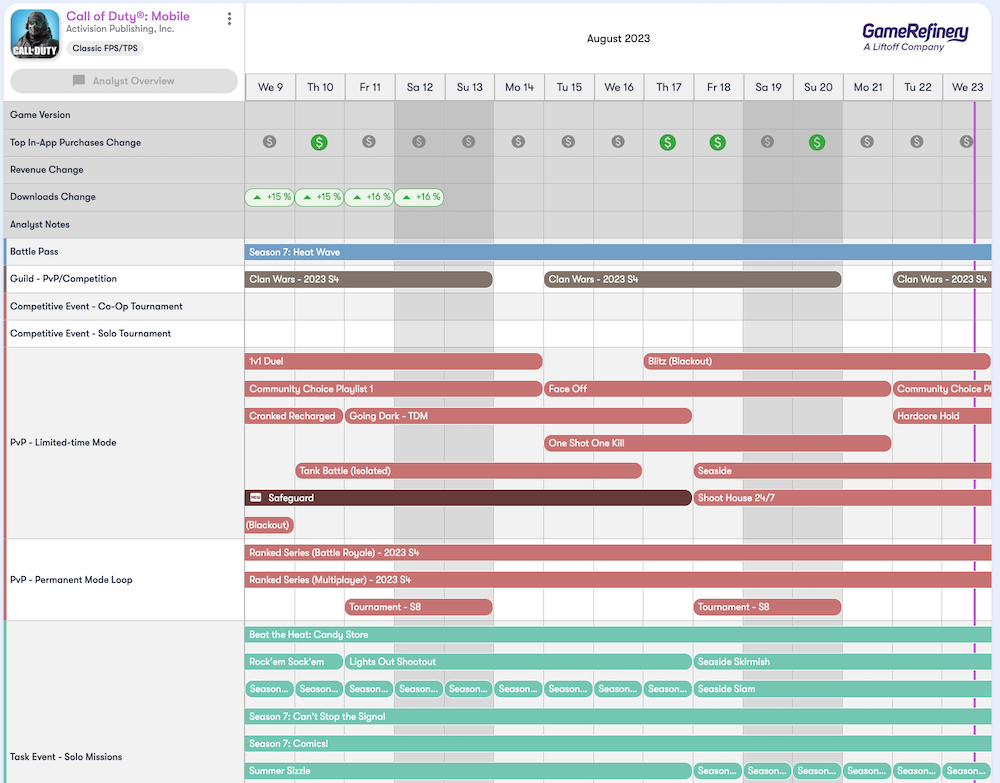Click the green purchase icon on Fr 18

717,142
